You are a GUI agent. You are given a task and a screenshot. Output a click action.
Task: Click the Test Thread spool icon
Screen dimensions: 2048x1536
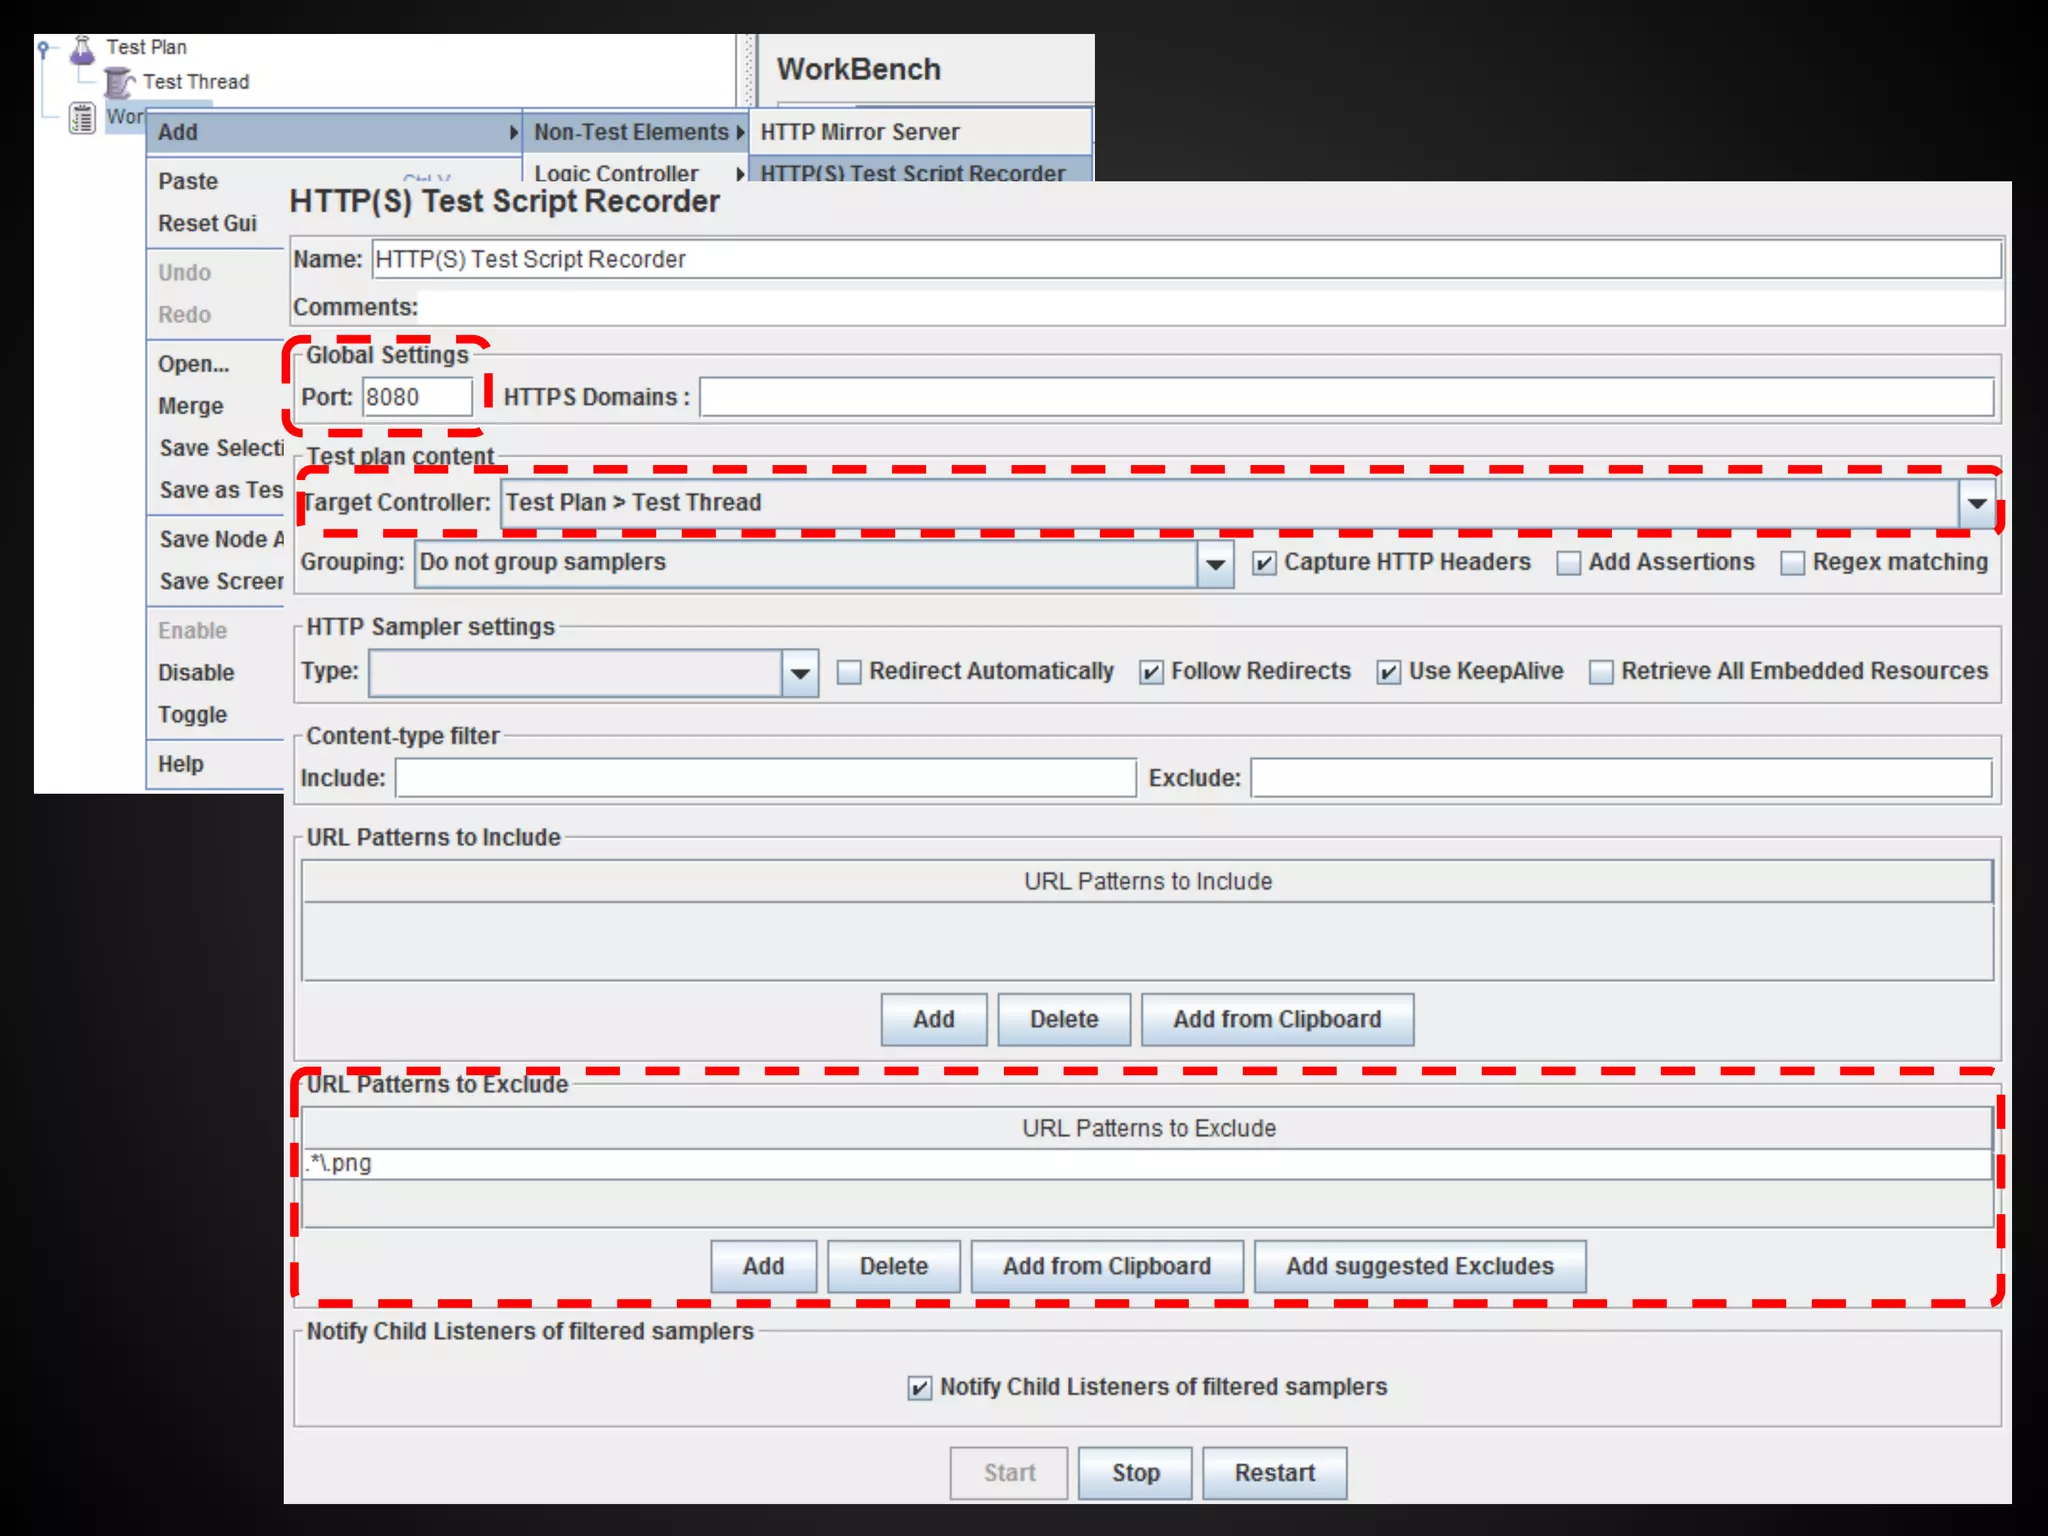[x=119, y=83]
